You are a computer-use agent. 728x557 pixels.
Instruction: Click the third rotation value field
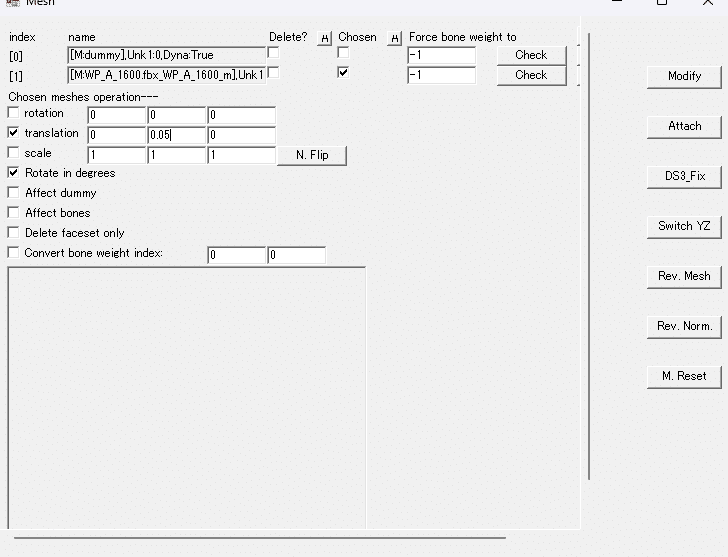(242, 115)
